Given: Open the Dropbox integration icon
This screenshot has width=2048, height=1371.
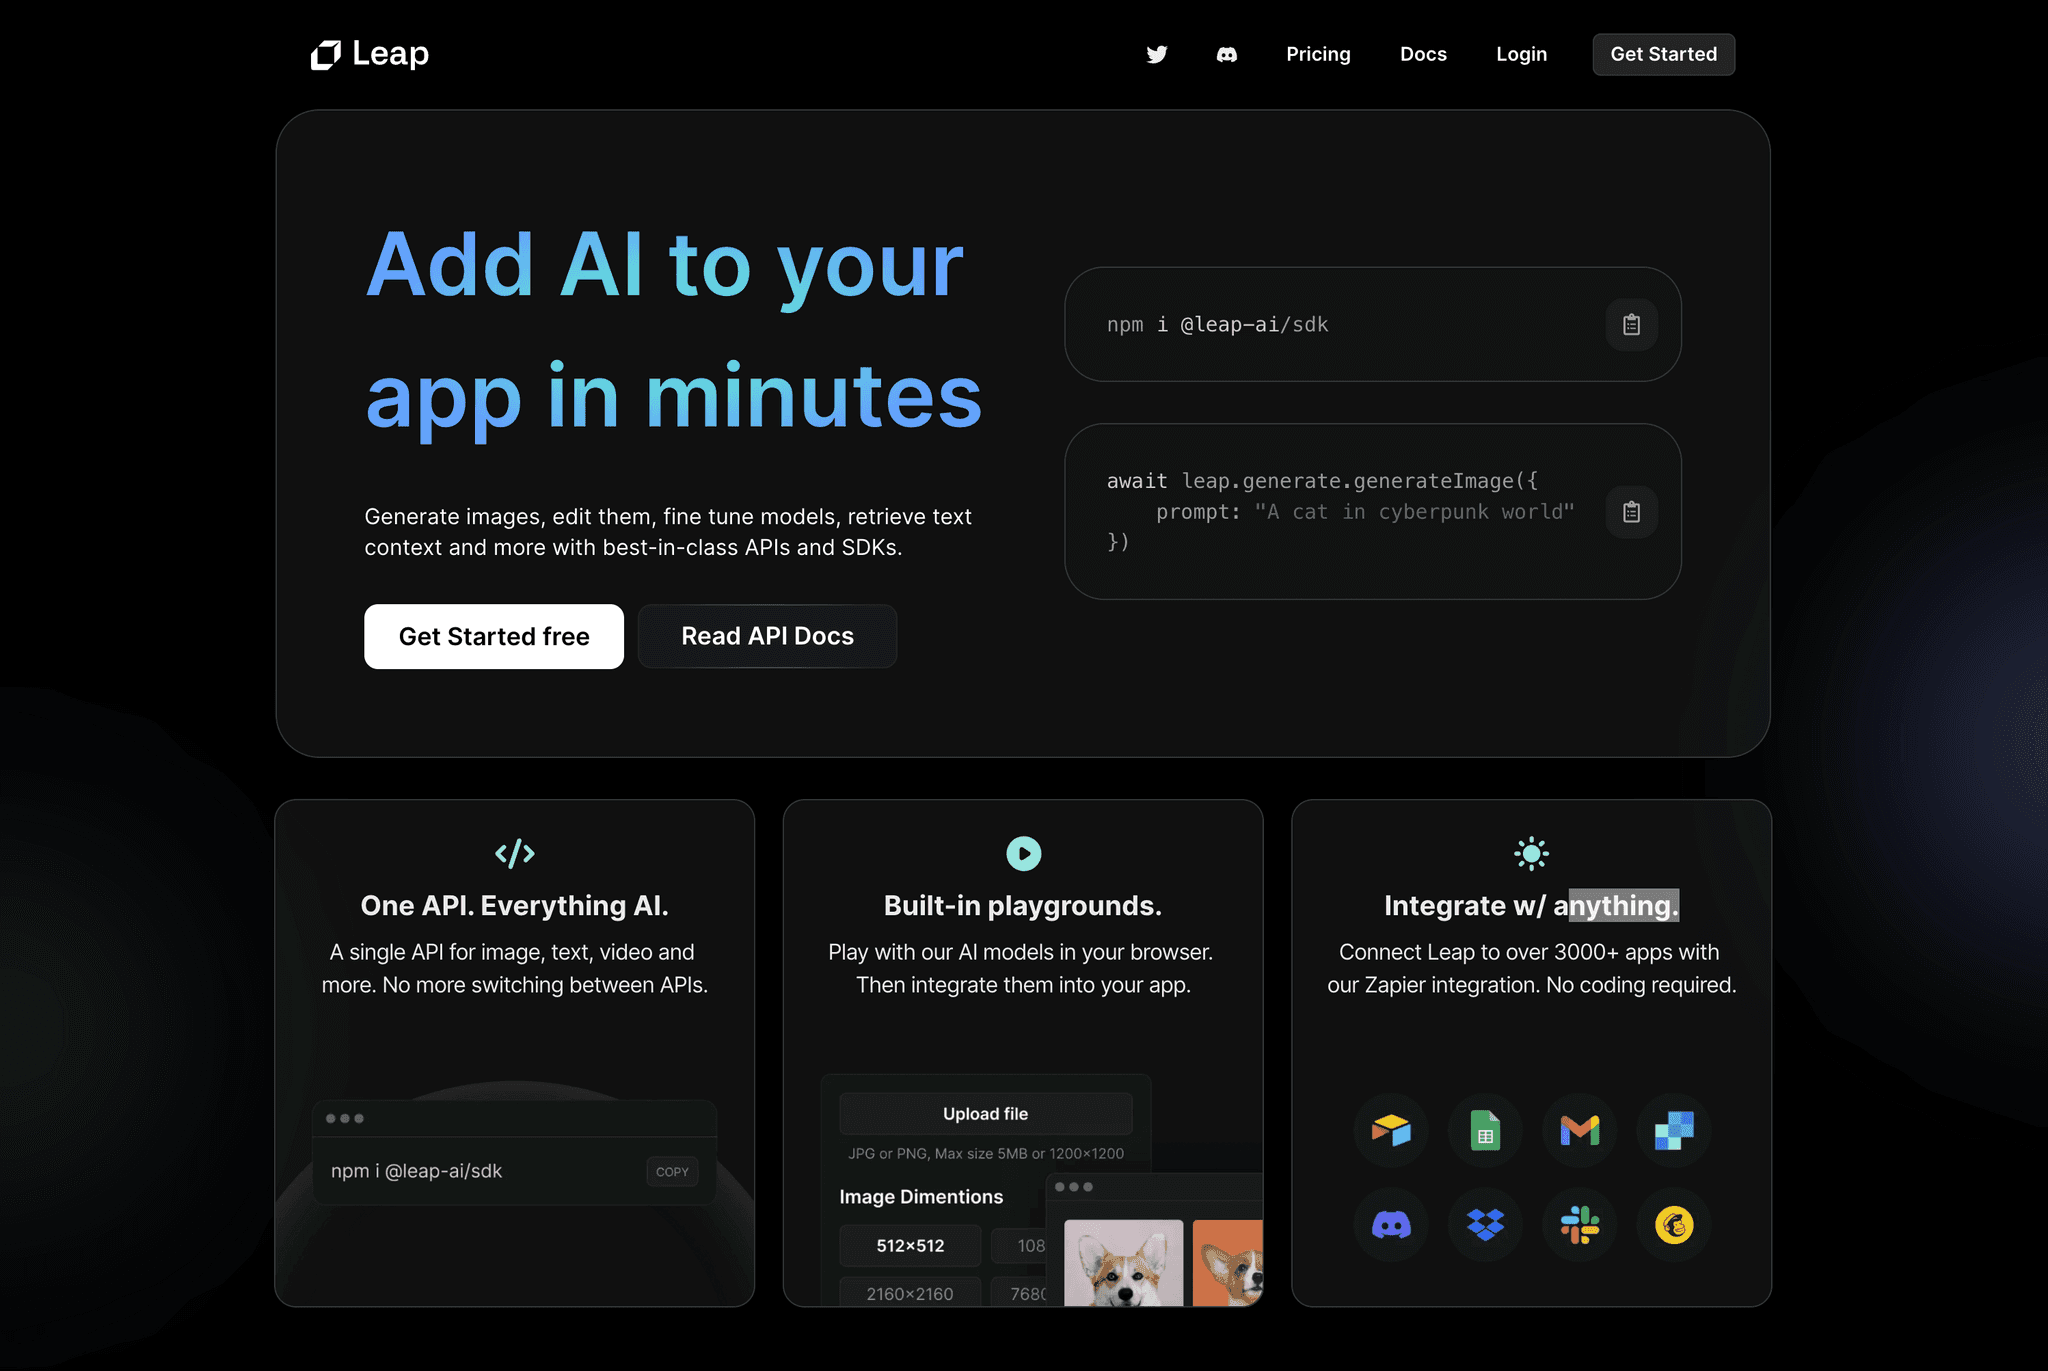Looking at the screenshot, I should click(x=1485, y=1225).
